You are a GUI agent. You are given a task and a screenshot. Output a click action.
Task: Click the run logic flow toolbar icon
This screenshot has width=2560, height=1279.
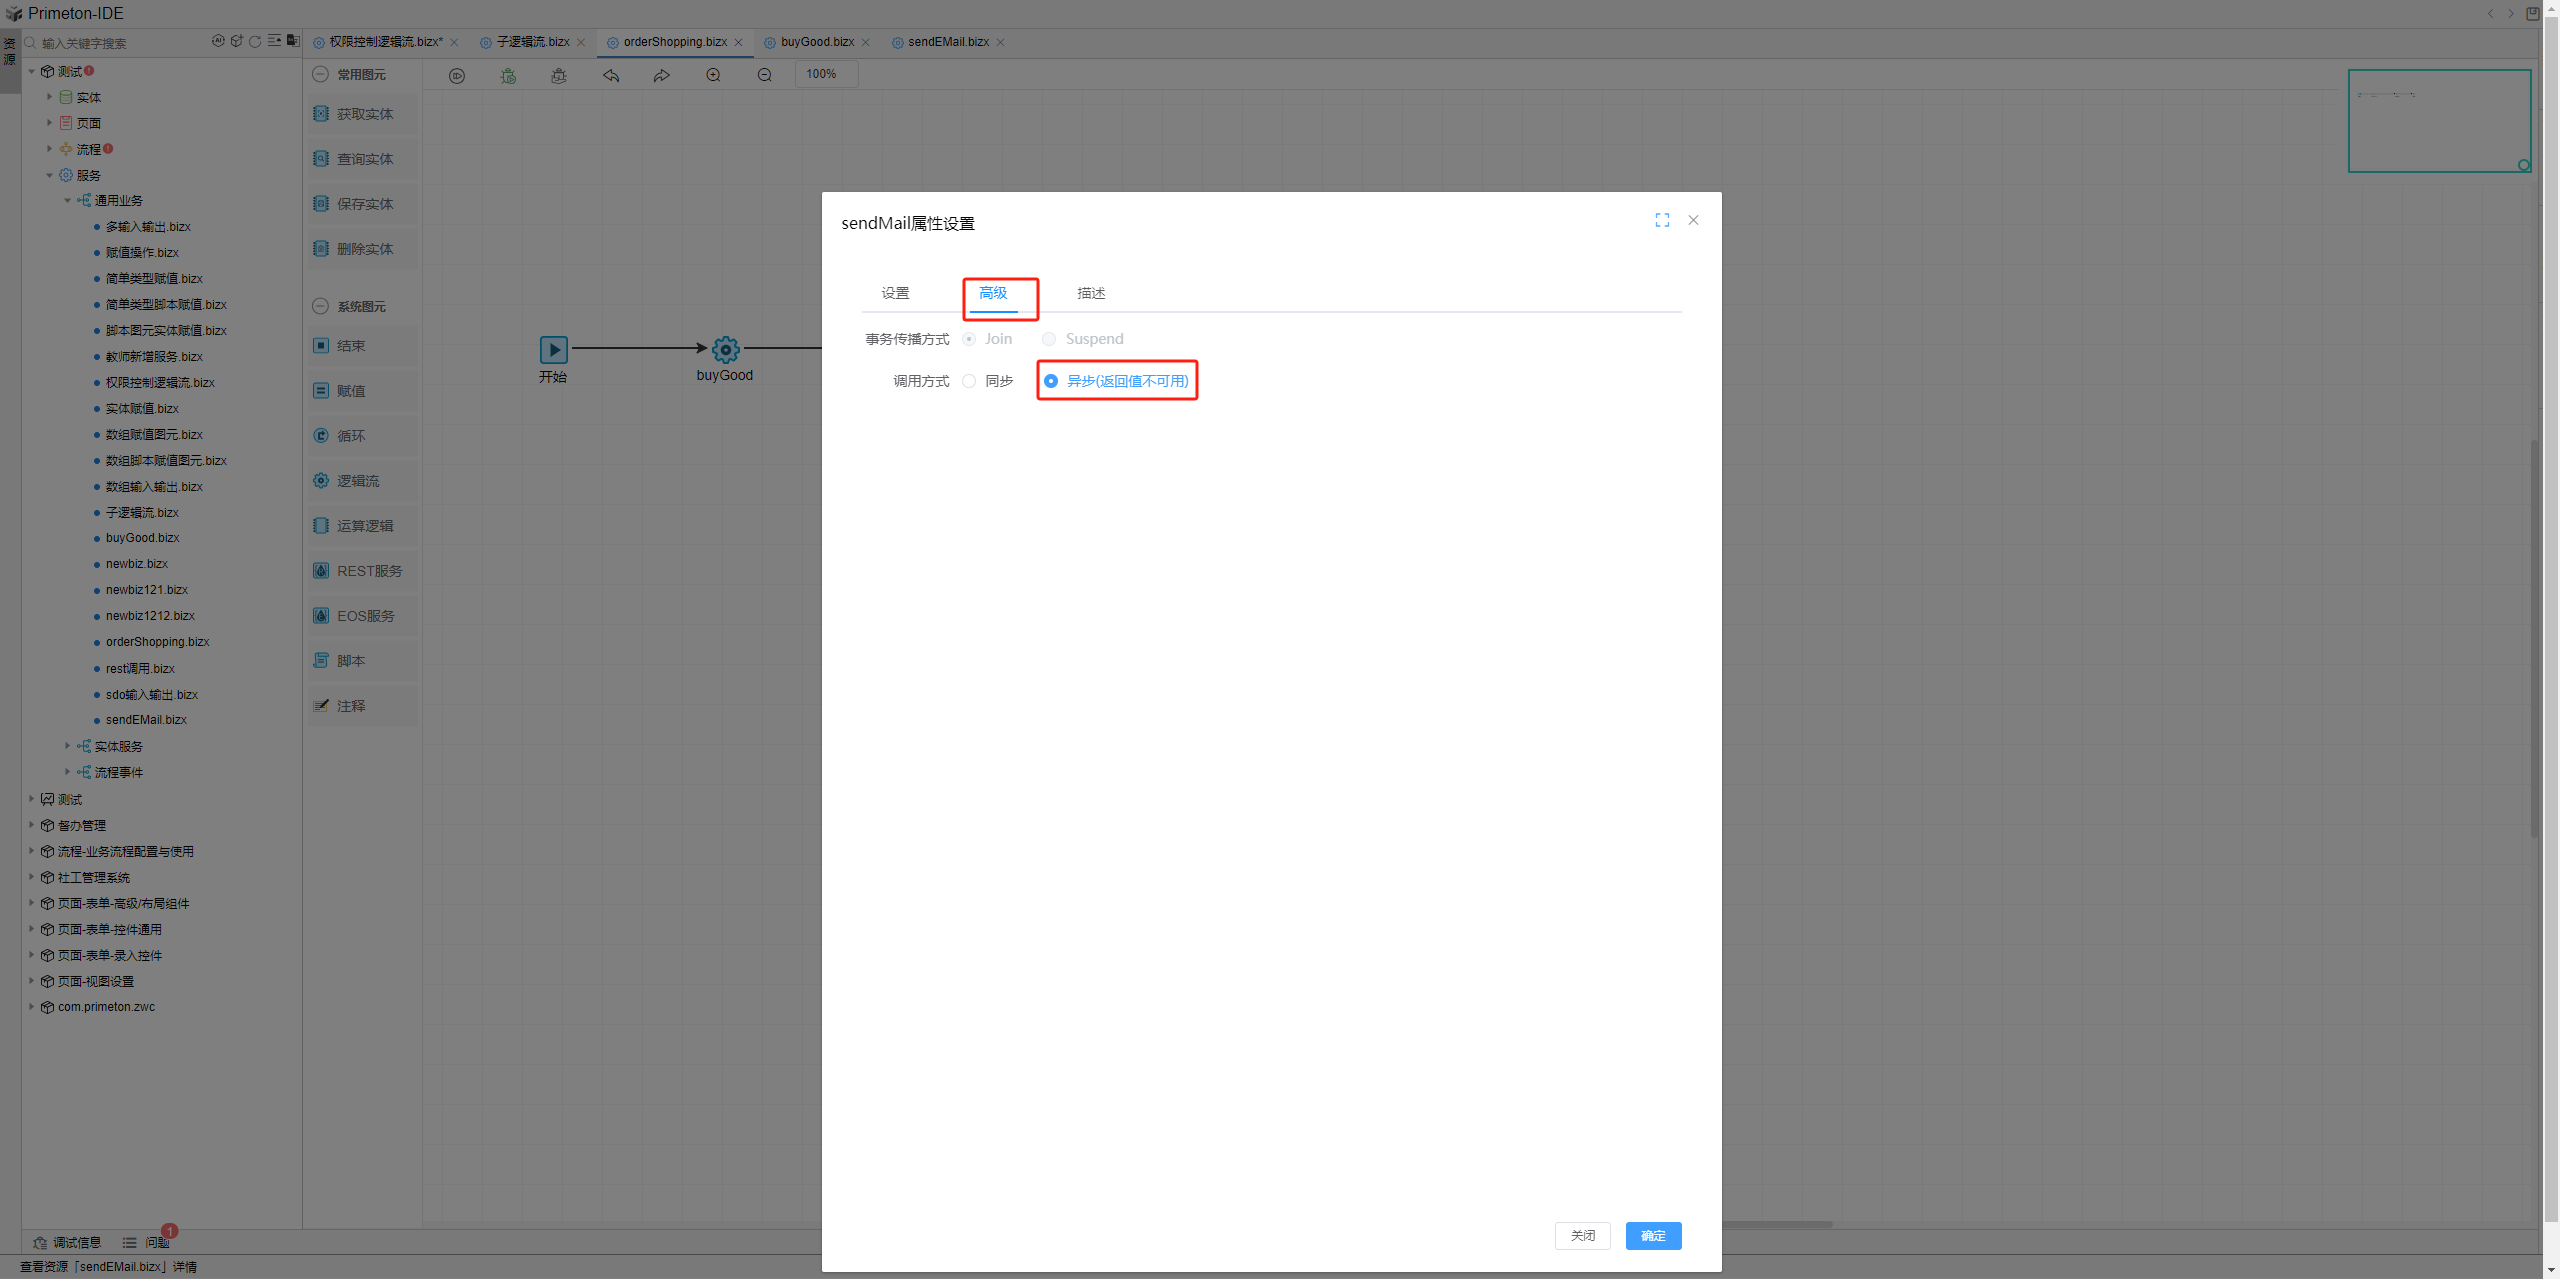coord(457,76)
